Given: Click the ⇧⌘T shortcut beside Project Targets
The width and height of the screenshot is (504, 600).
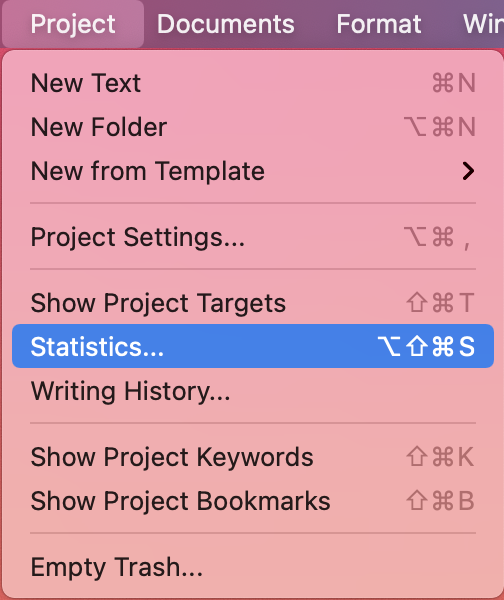Looking at the screenshot, I should click(440, 303).
